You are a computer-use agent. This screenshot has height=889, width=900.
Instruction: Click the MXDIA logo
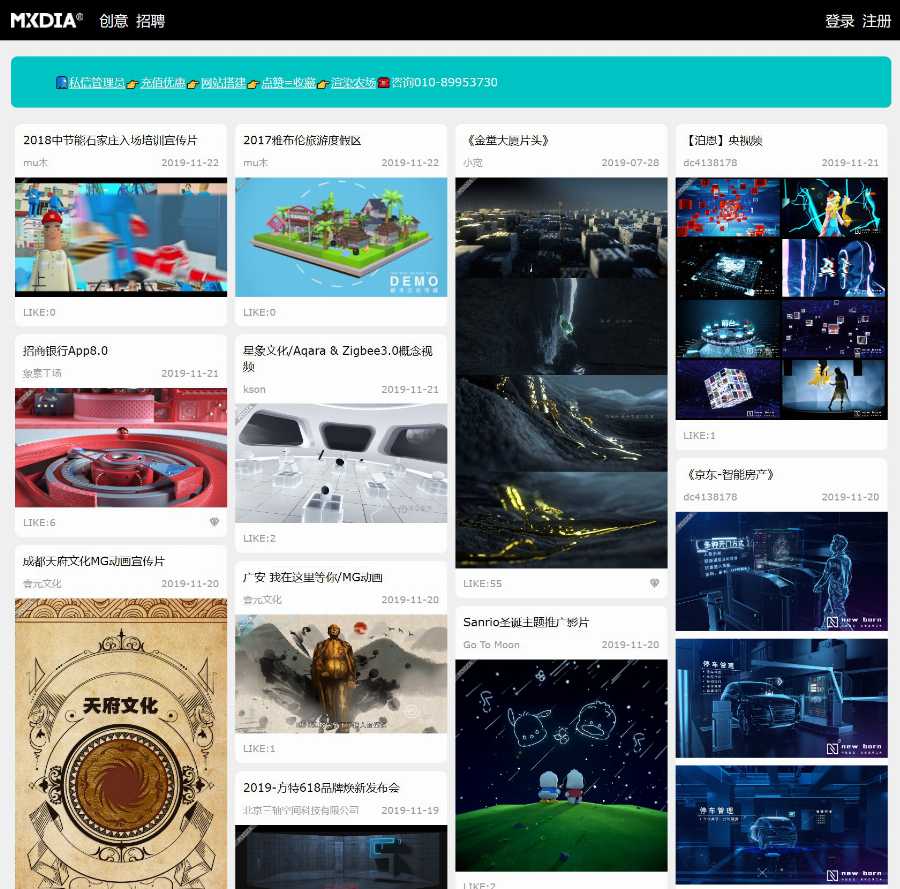pyautogui.click(x=46, y=21)
